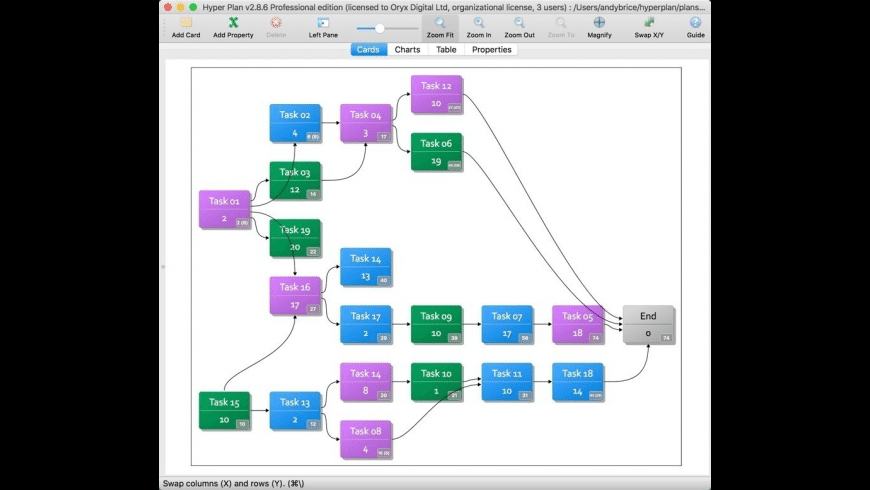Click the Zoom Out icon
The height and width of the screenshot is (490, 870).
519,23
